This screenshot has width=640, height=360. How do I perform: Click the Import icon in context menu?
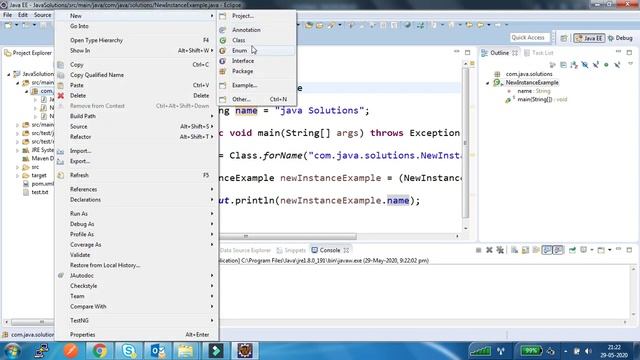[x=61, y=151]
